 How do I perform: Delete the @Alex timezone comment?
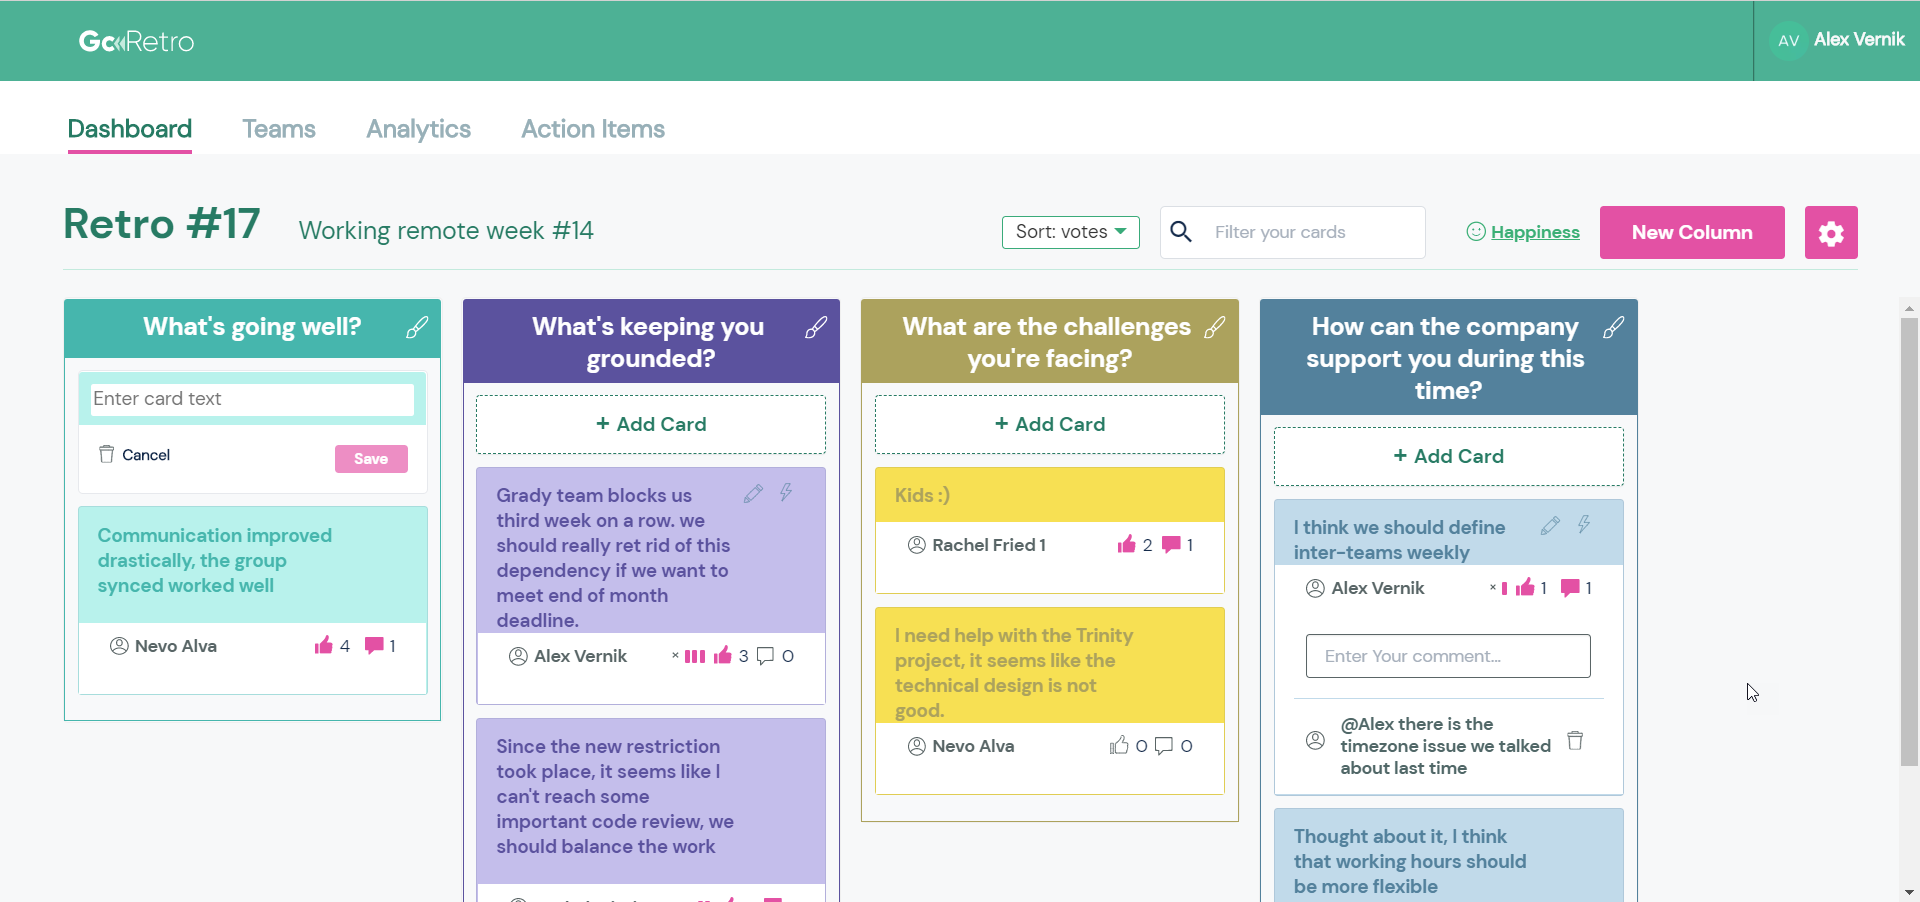tap(1575, 741)
